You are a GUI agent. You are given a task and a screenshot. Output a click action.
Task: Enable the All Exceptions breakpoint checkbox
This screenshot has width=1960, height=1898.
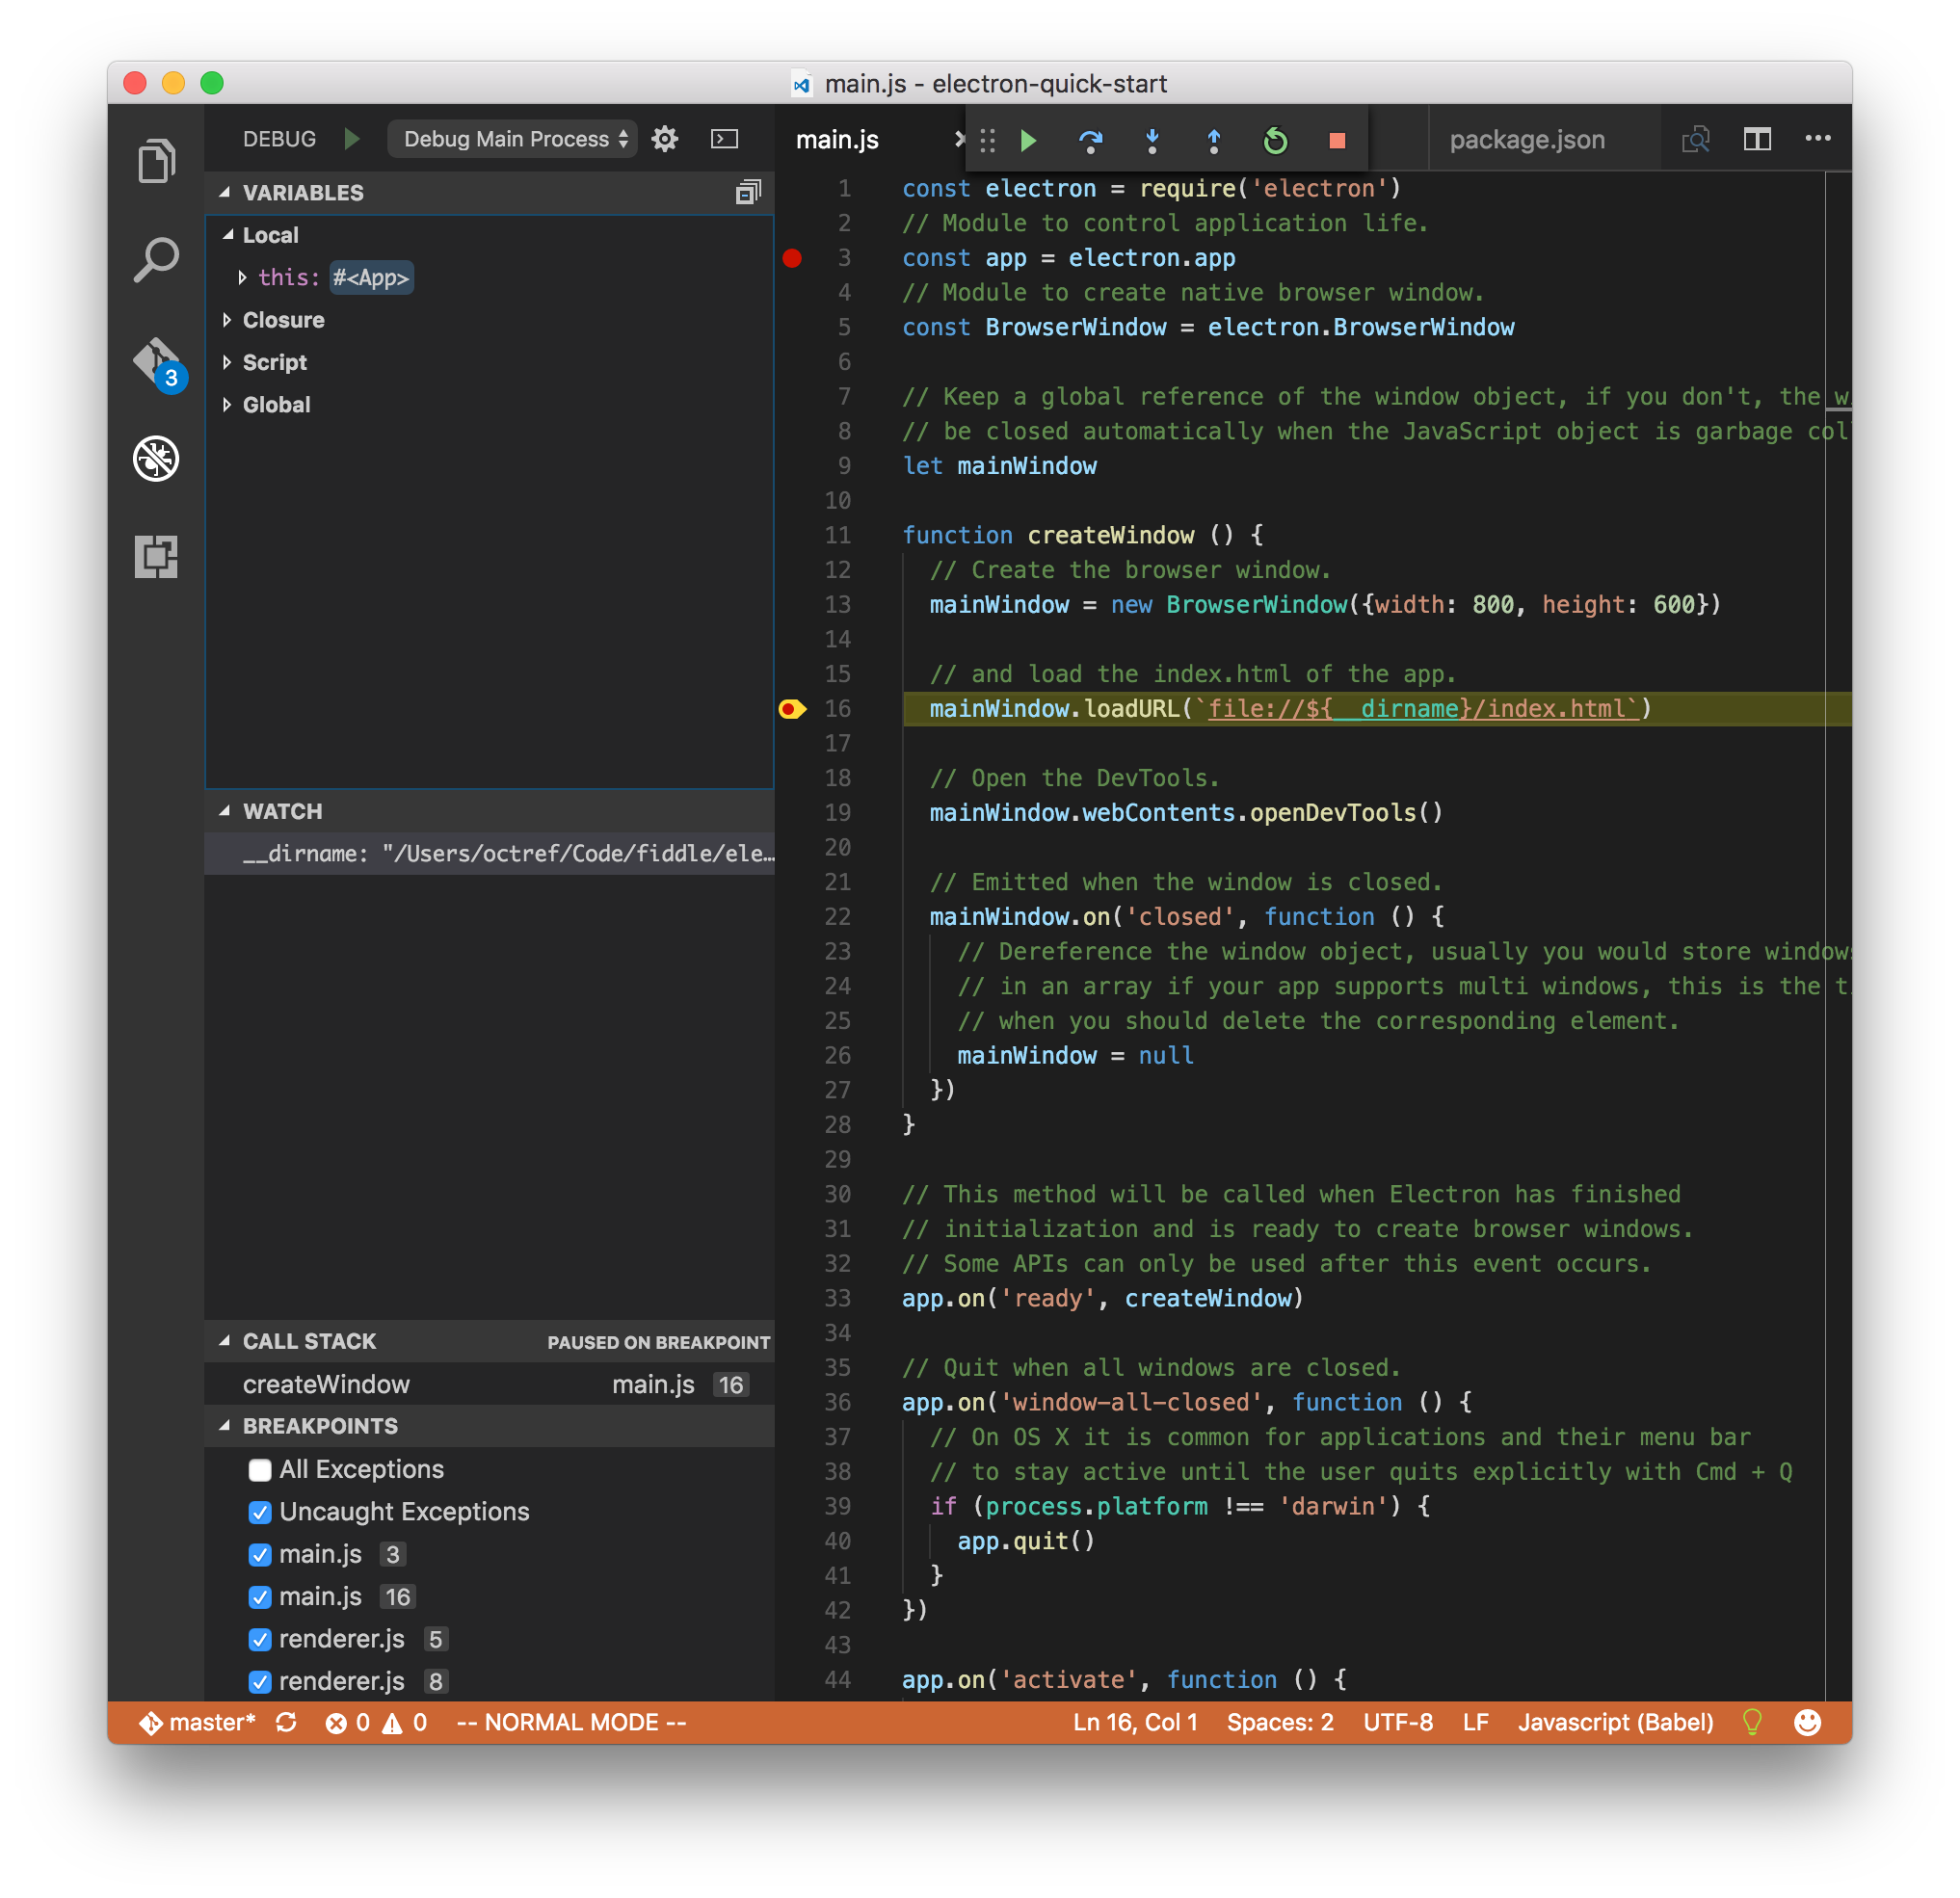260,1470
